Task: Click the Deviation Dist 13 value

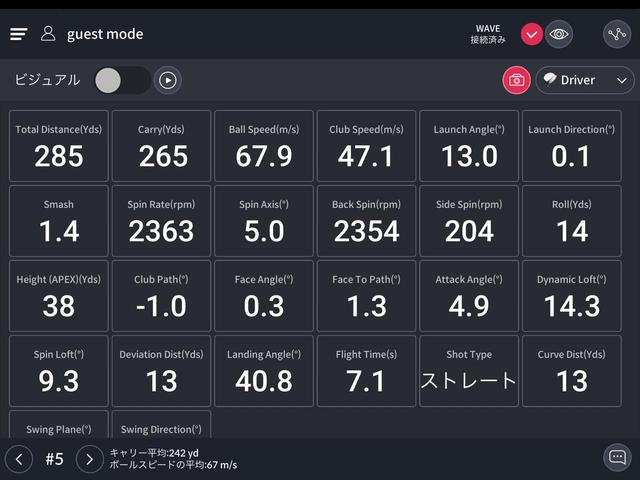Action: pos(161,382)
